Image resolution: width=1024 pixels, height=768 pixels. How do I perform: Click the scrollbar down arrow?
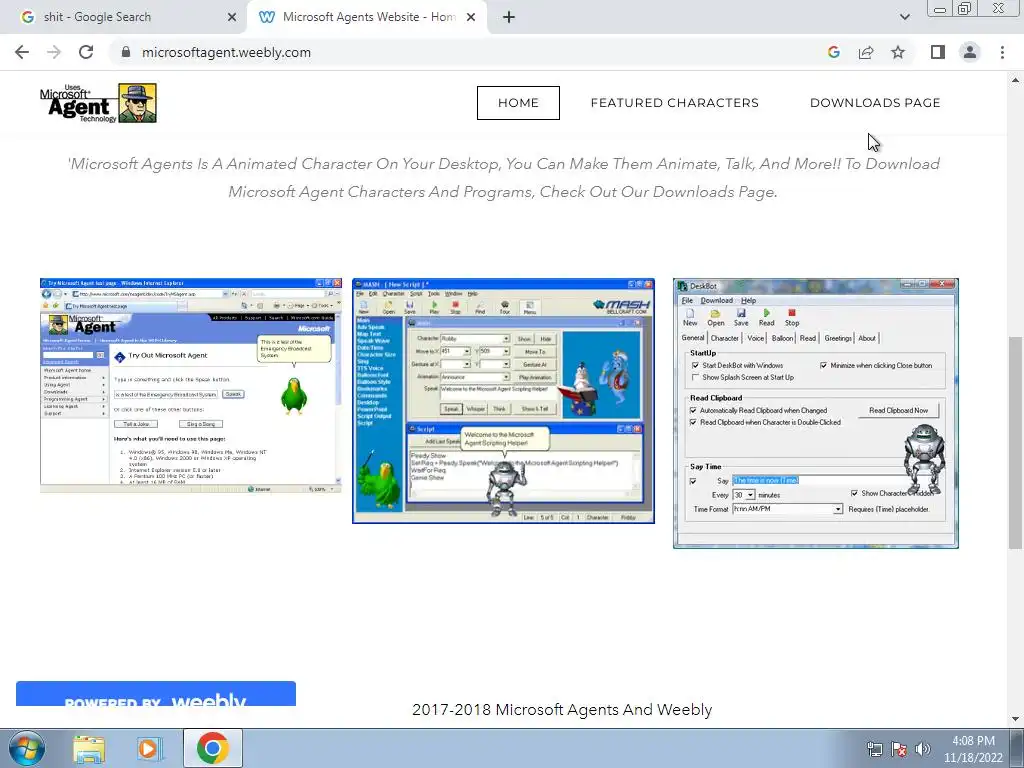[x=1016, y=720]
